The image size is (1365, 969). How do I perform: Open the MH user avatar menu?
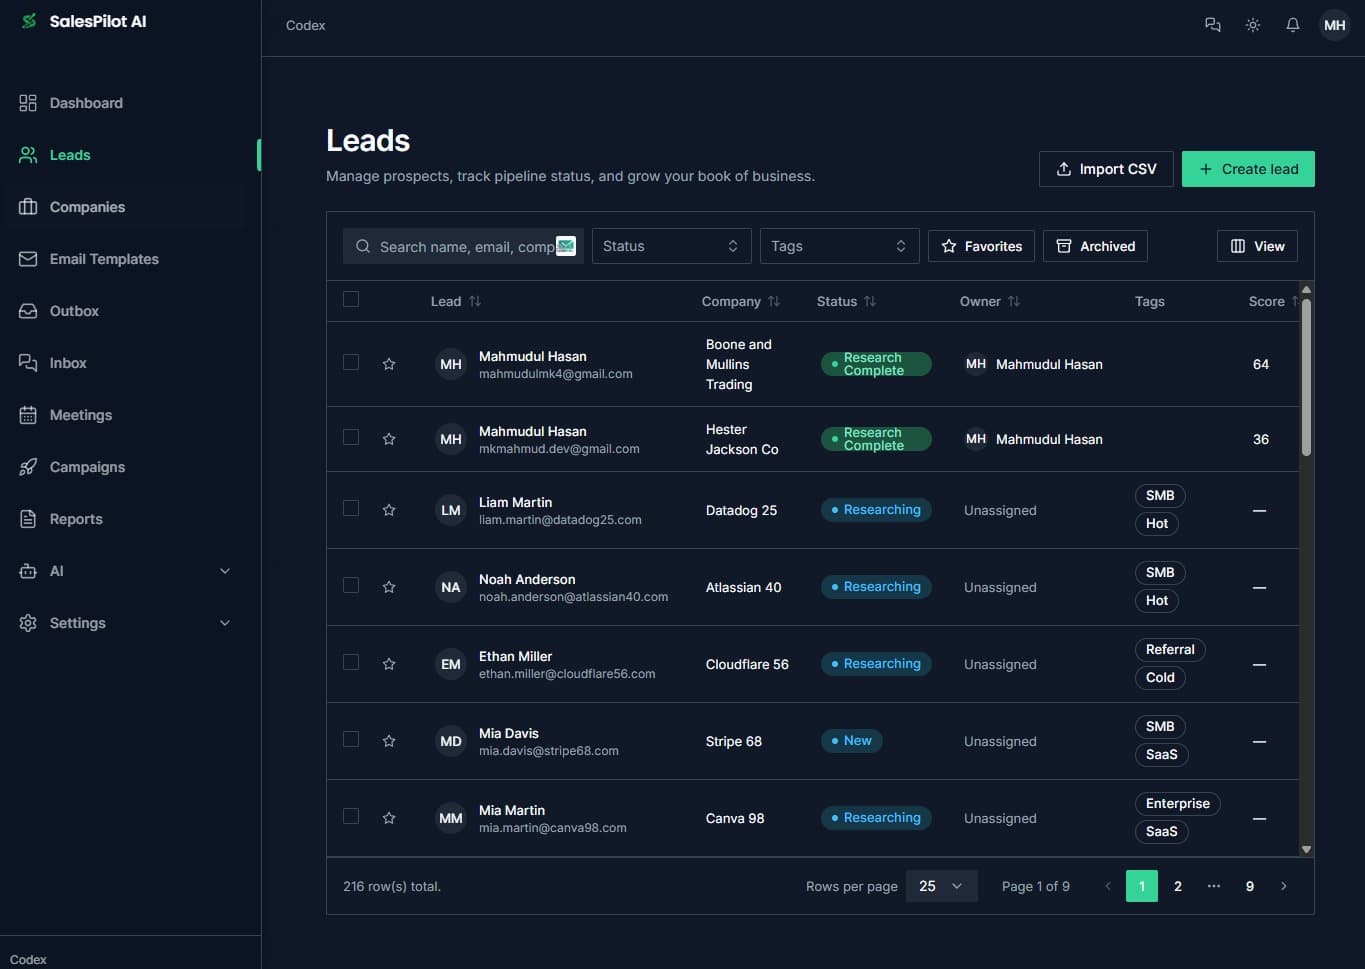pos(1335,25)
